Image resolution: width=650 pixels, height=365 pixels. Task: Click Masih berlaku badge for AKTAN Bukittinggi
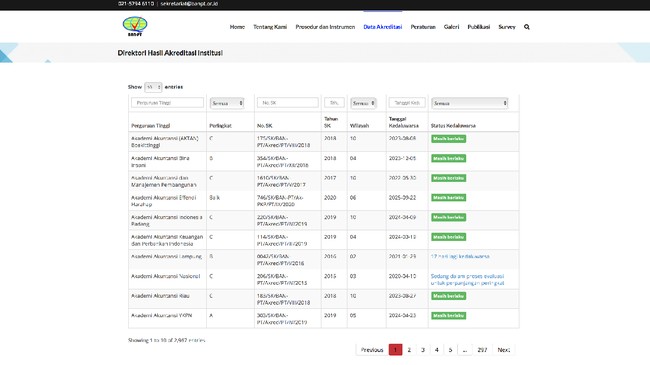(x=449, y=139)
